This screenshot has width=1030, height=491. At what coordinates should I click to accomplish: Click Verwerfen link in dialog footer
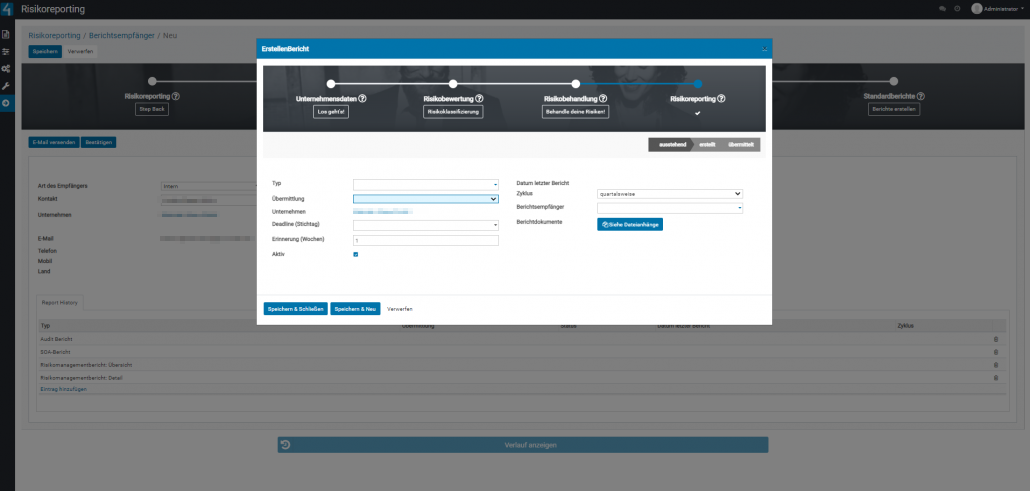399,309
